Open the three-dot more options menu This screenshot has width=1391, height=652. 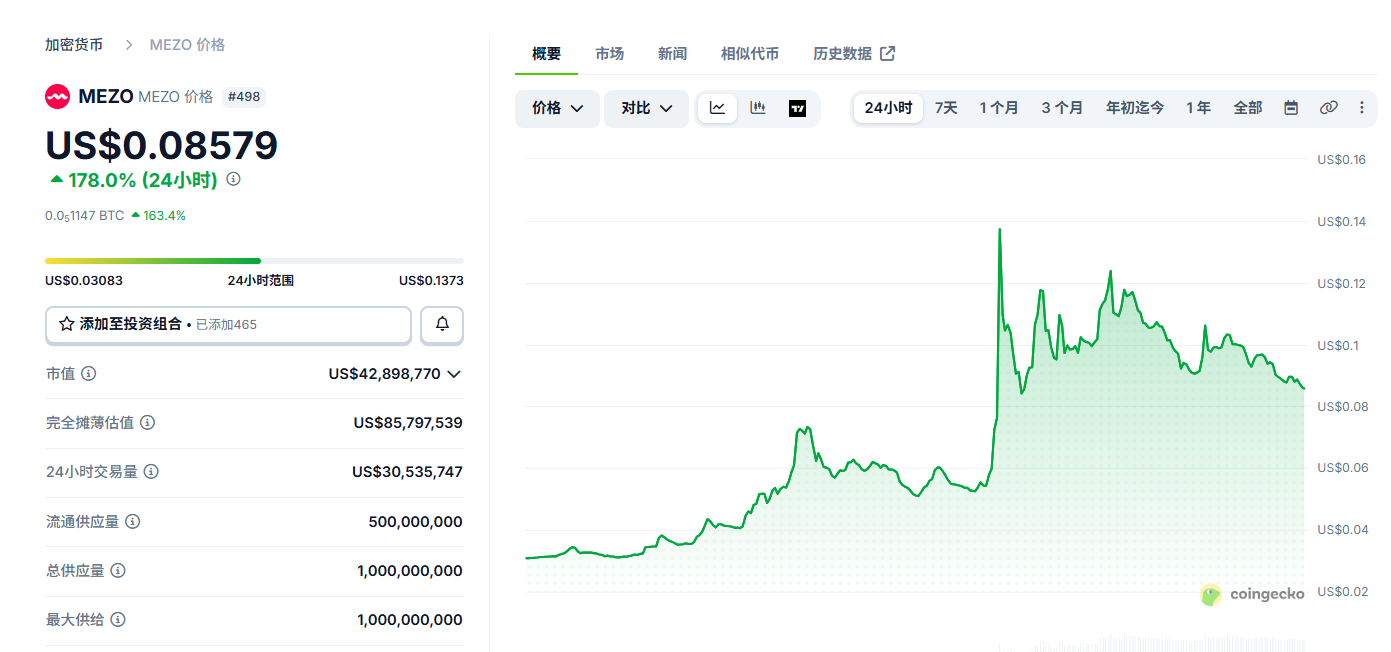(x=1361, y=108)
